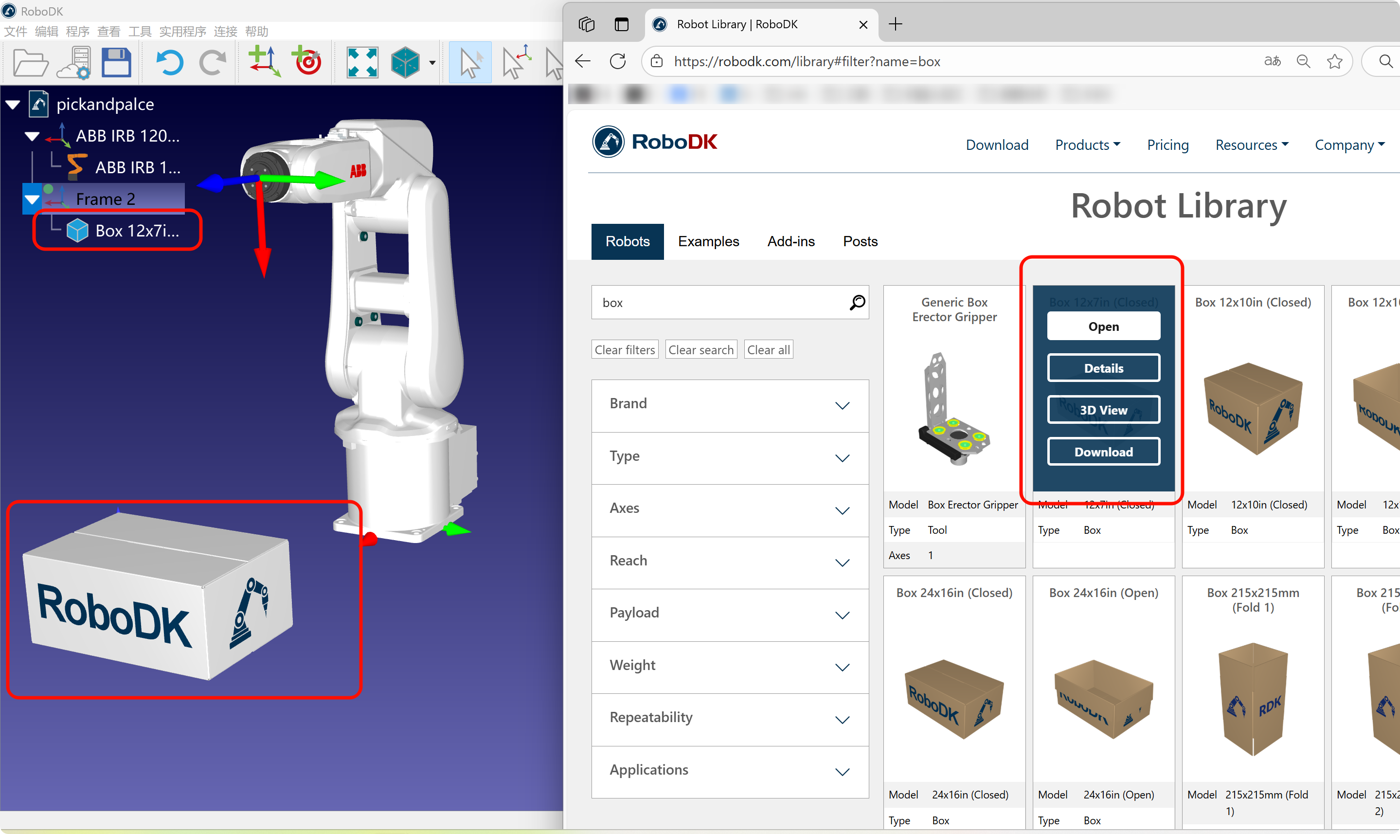Viewport: 1400px width, 834px height.
Task: Click the Clear search button
Action: tap(701, 350)
